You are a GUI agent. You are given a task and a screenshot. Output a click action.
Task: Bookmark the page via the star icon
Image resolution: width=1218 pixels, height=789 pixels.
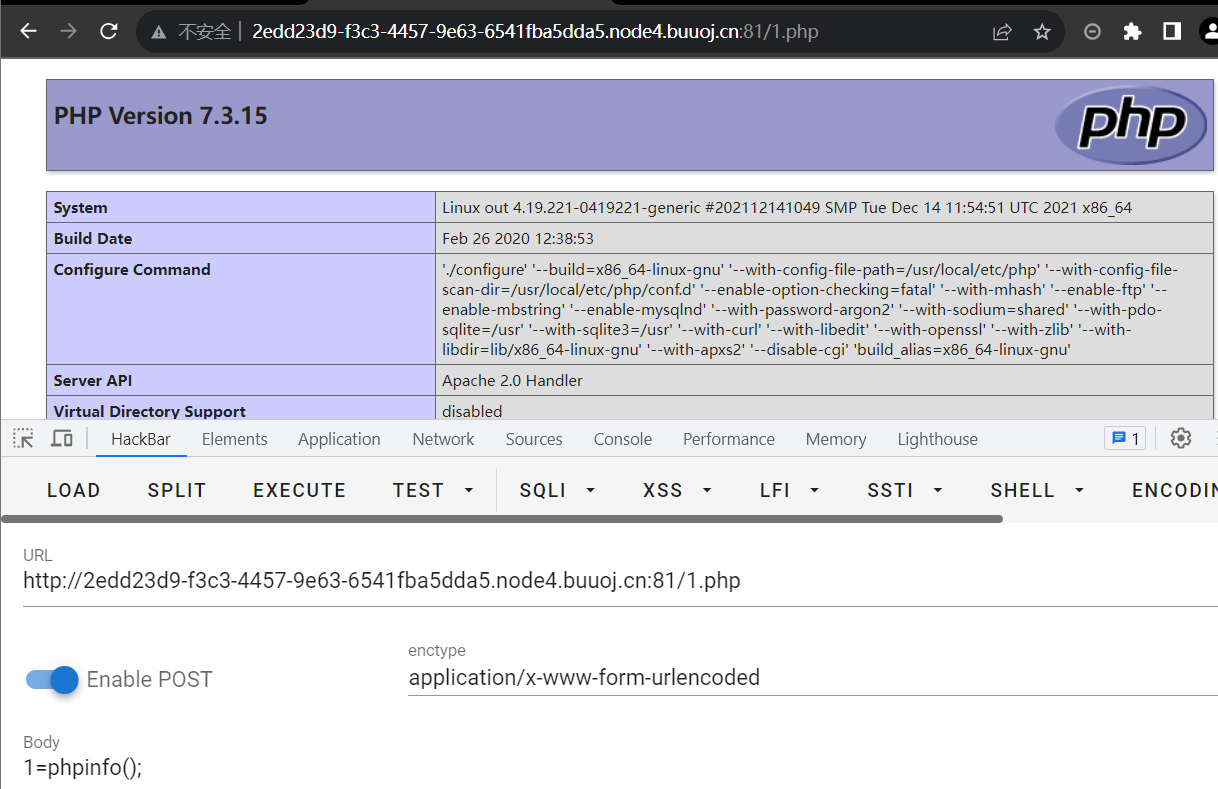coord(1042,31)
